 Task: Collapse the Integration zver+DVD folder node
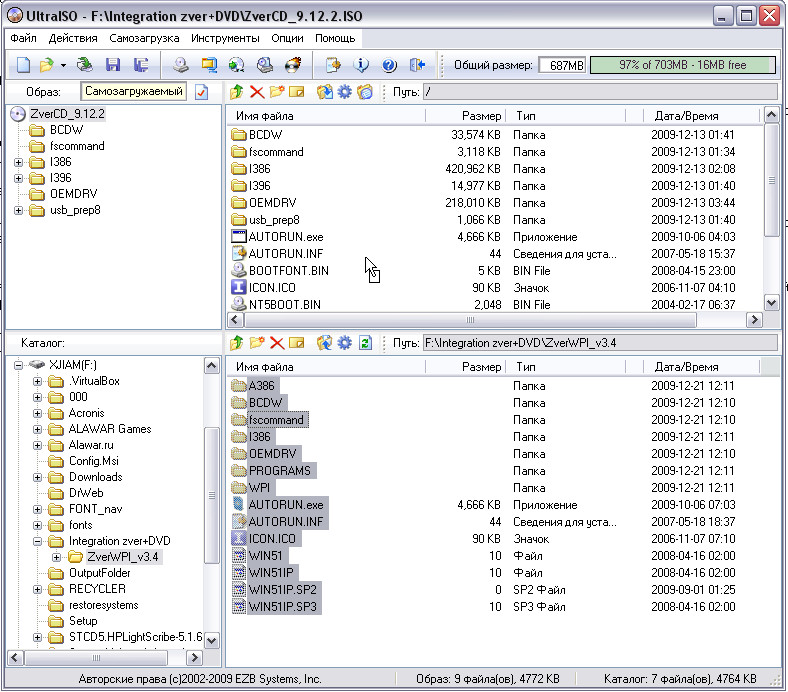point(38,541)
